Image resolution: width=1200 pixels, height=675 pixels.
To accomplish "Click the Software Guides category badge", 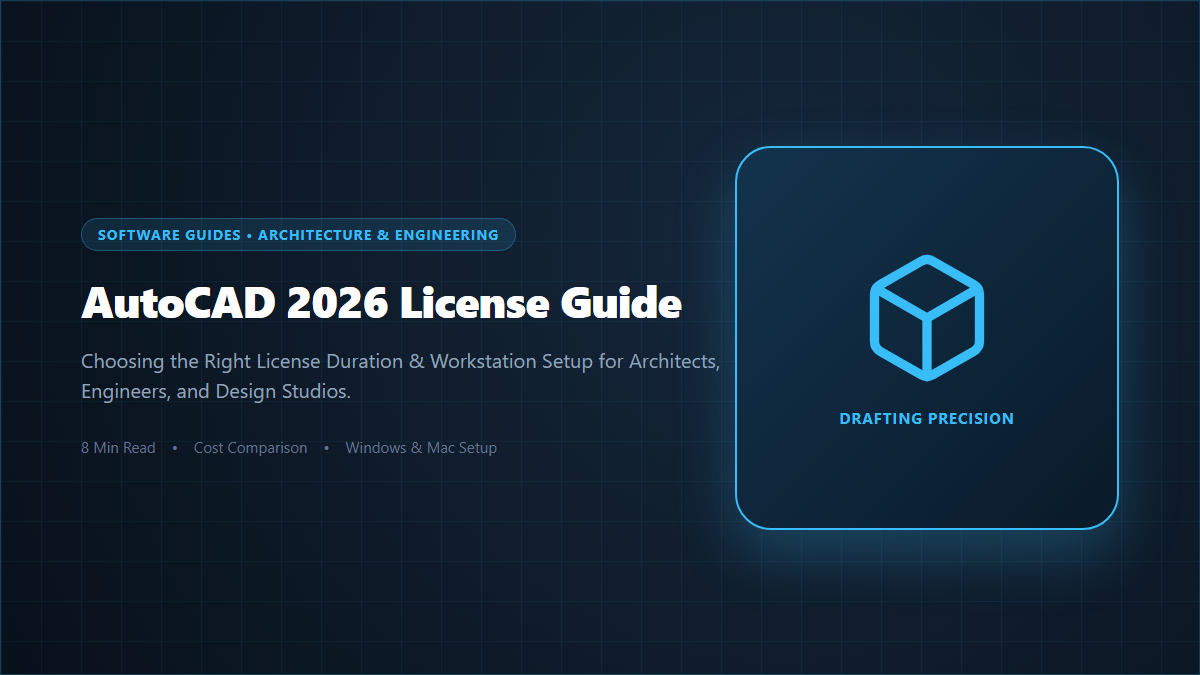I will (x=298, y=235).
